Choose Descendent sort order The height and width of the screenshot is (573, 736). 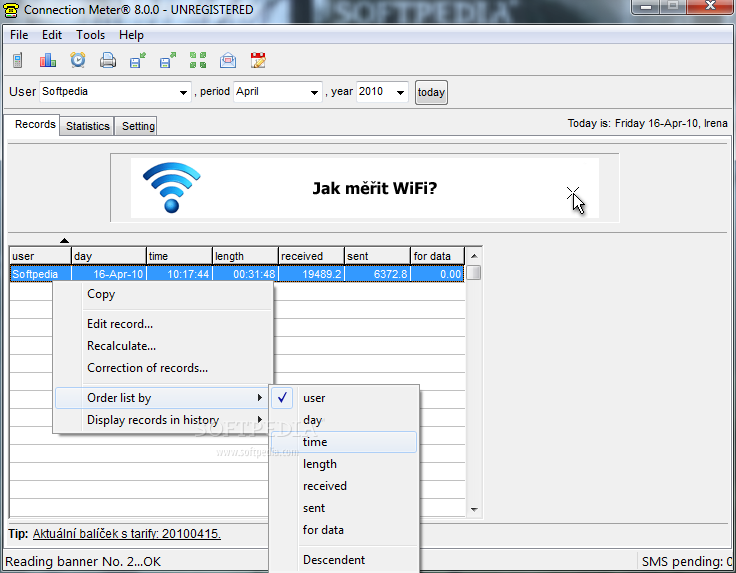click(x=344, y=560)
